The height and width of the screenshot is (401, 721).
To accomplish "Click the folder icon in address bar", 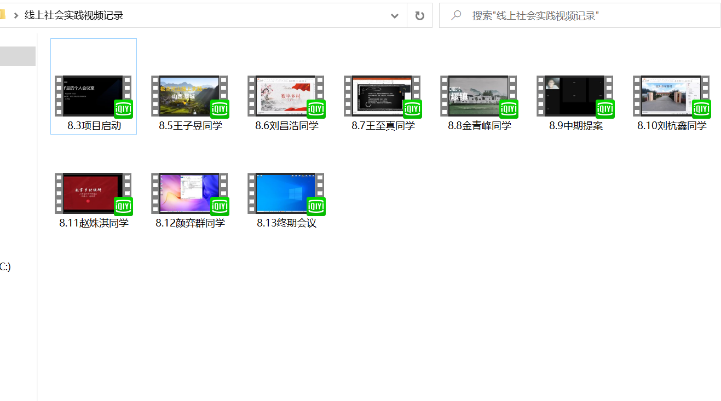I will pyautogui.click(x=4, y=15).
